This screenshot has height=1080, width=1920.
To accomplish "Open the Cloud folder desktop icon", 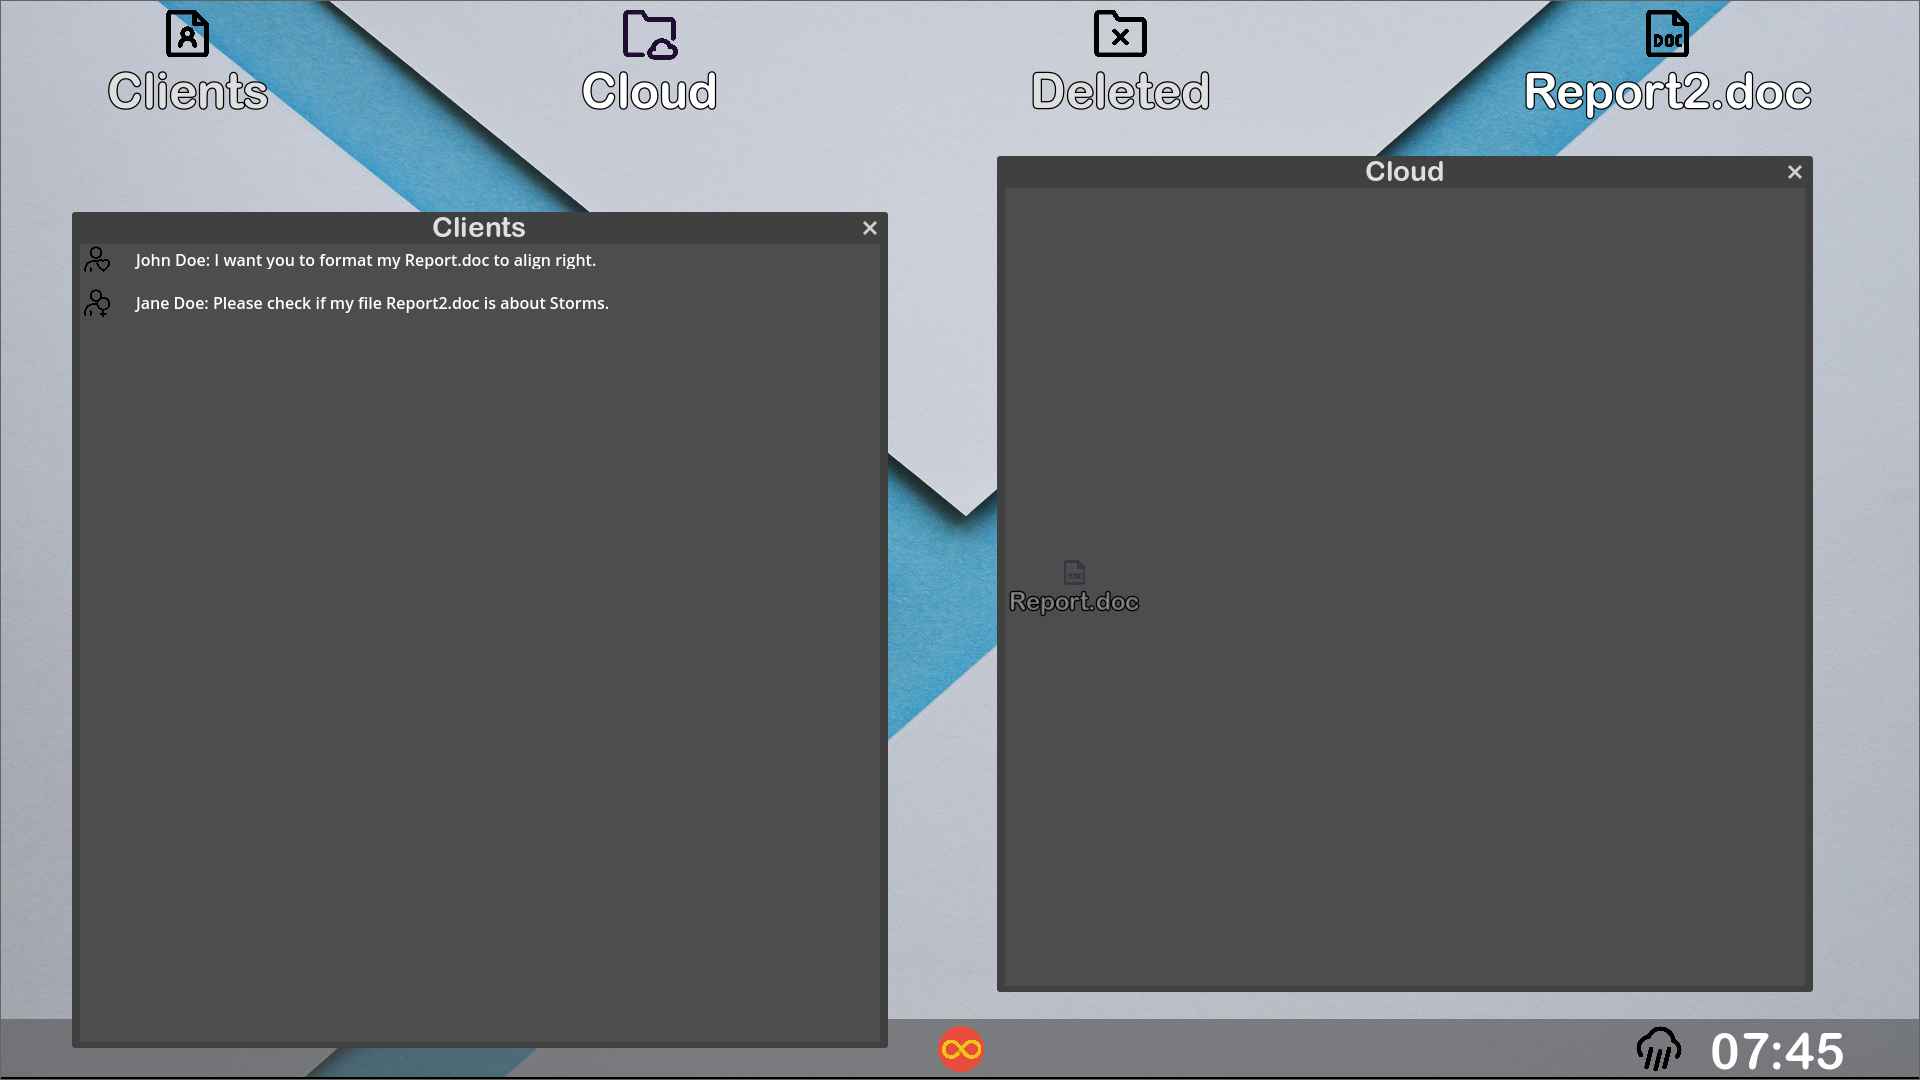I will 649,35.
